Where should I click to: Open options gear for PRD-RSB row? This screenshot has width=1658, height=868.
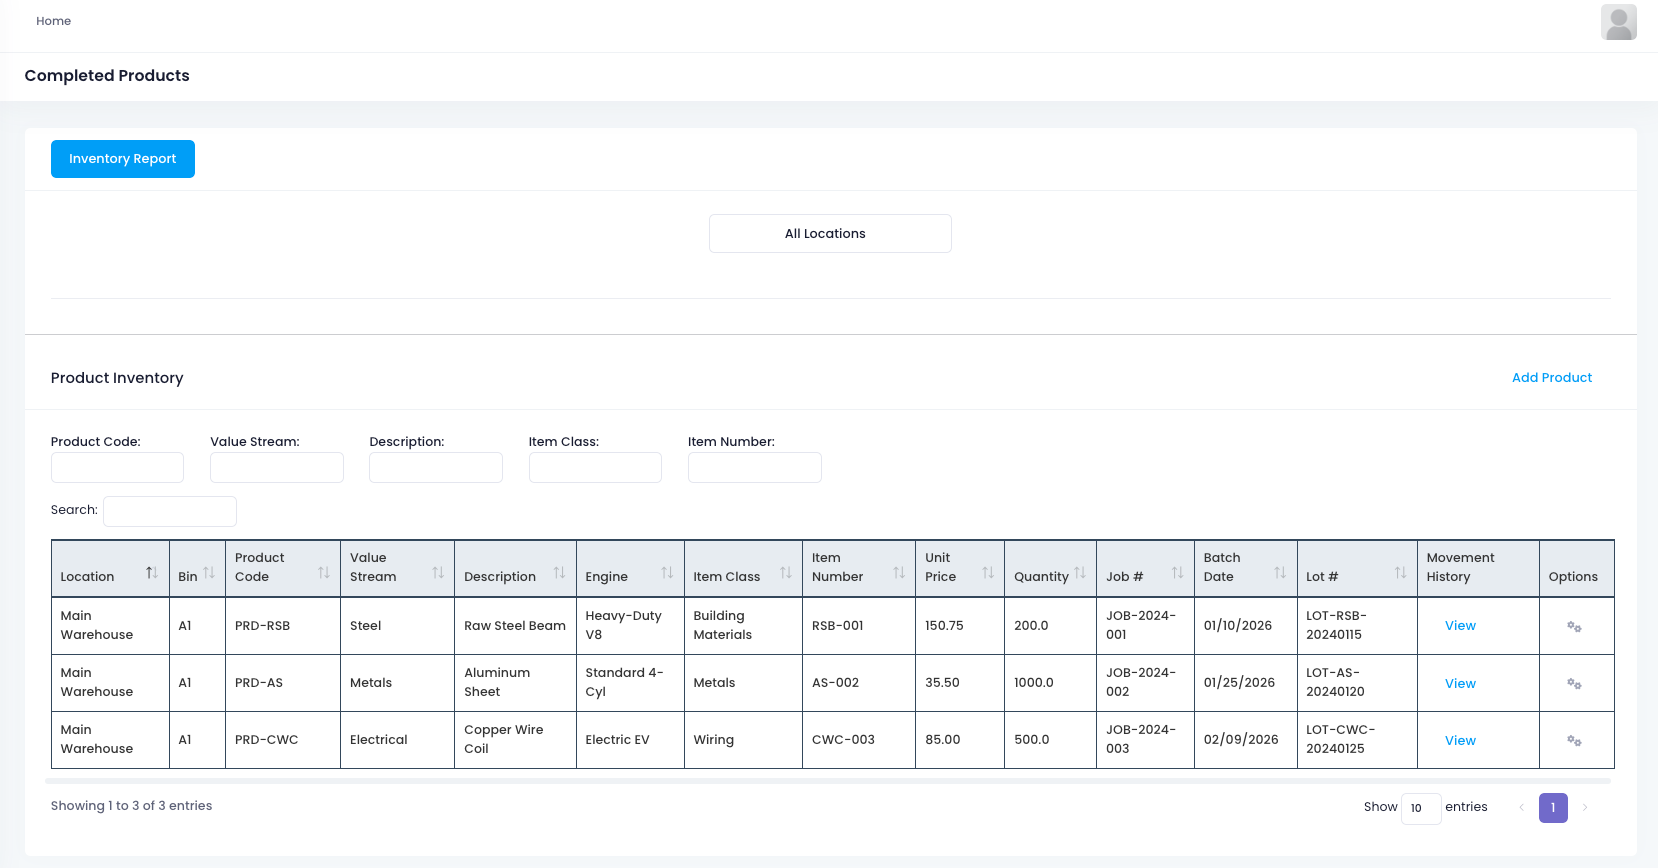coord(1573,627)
